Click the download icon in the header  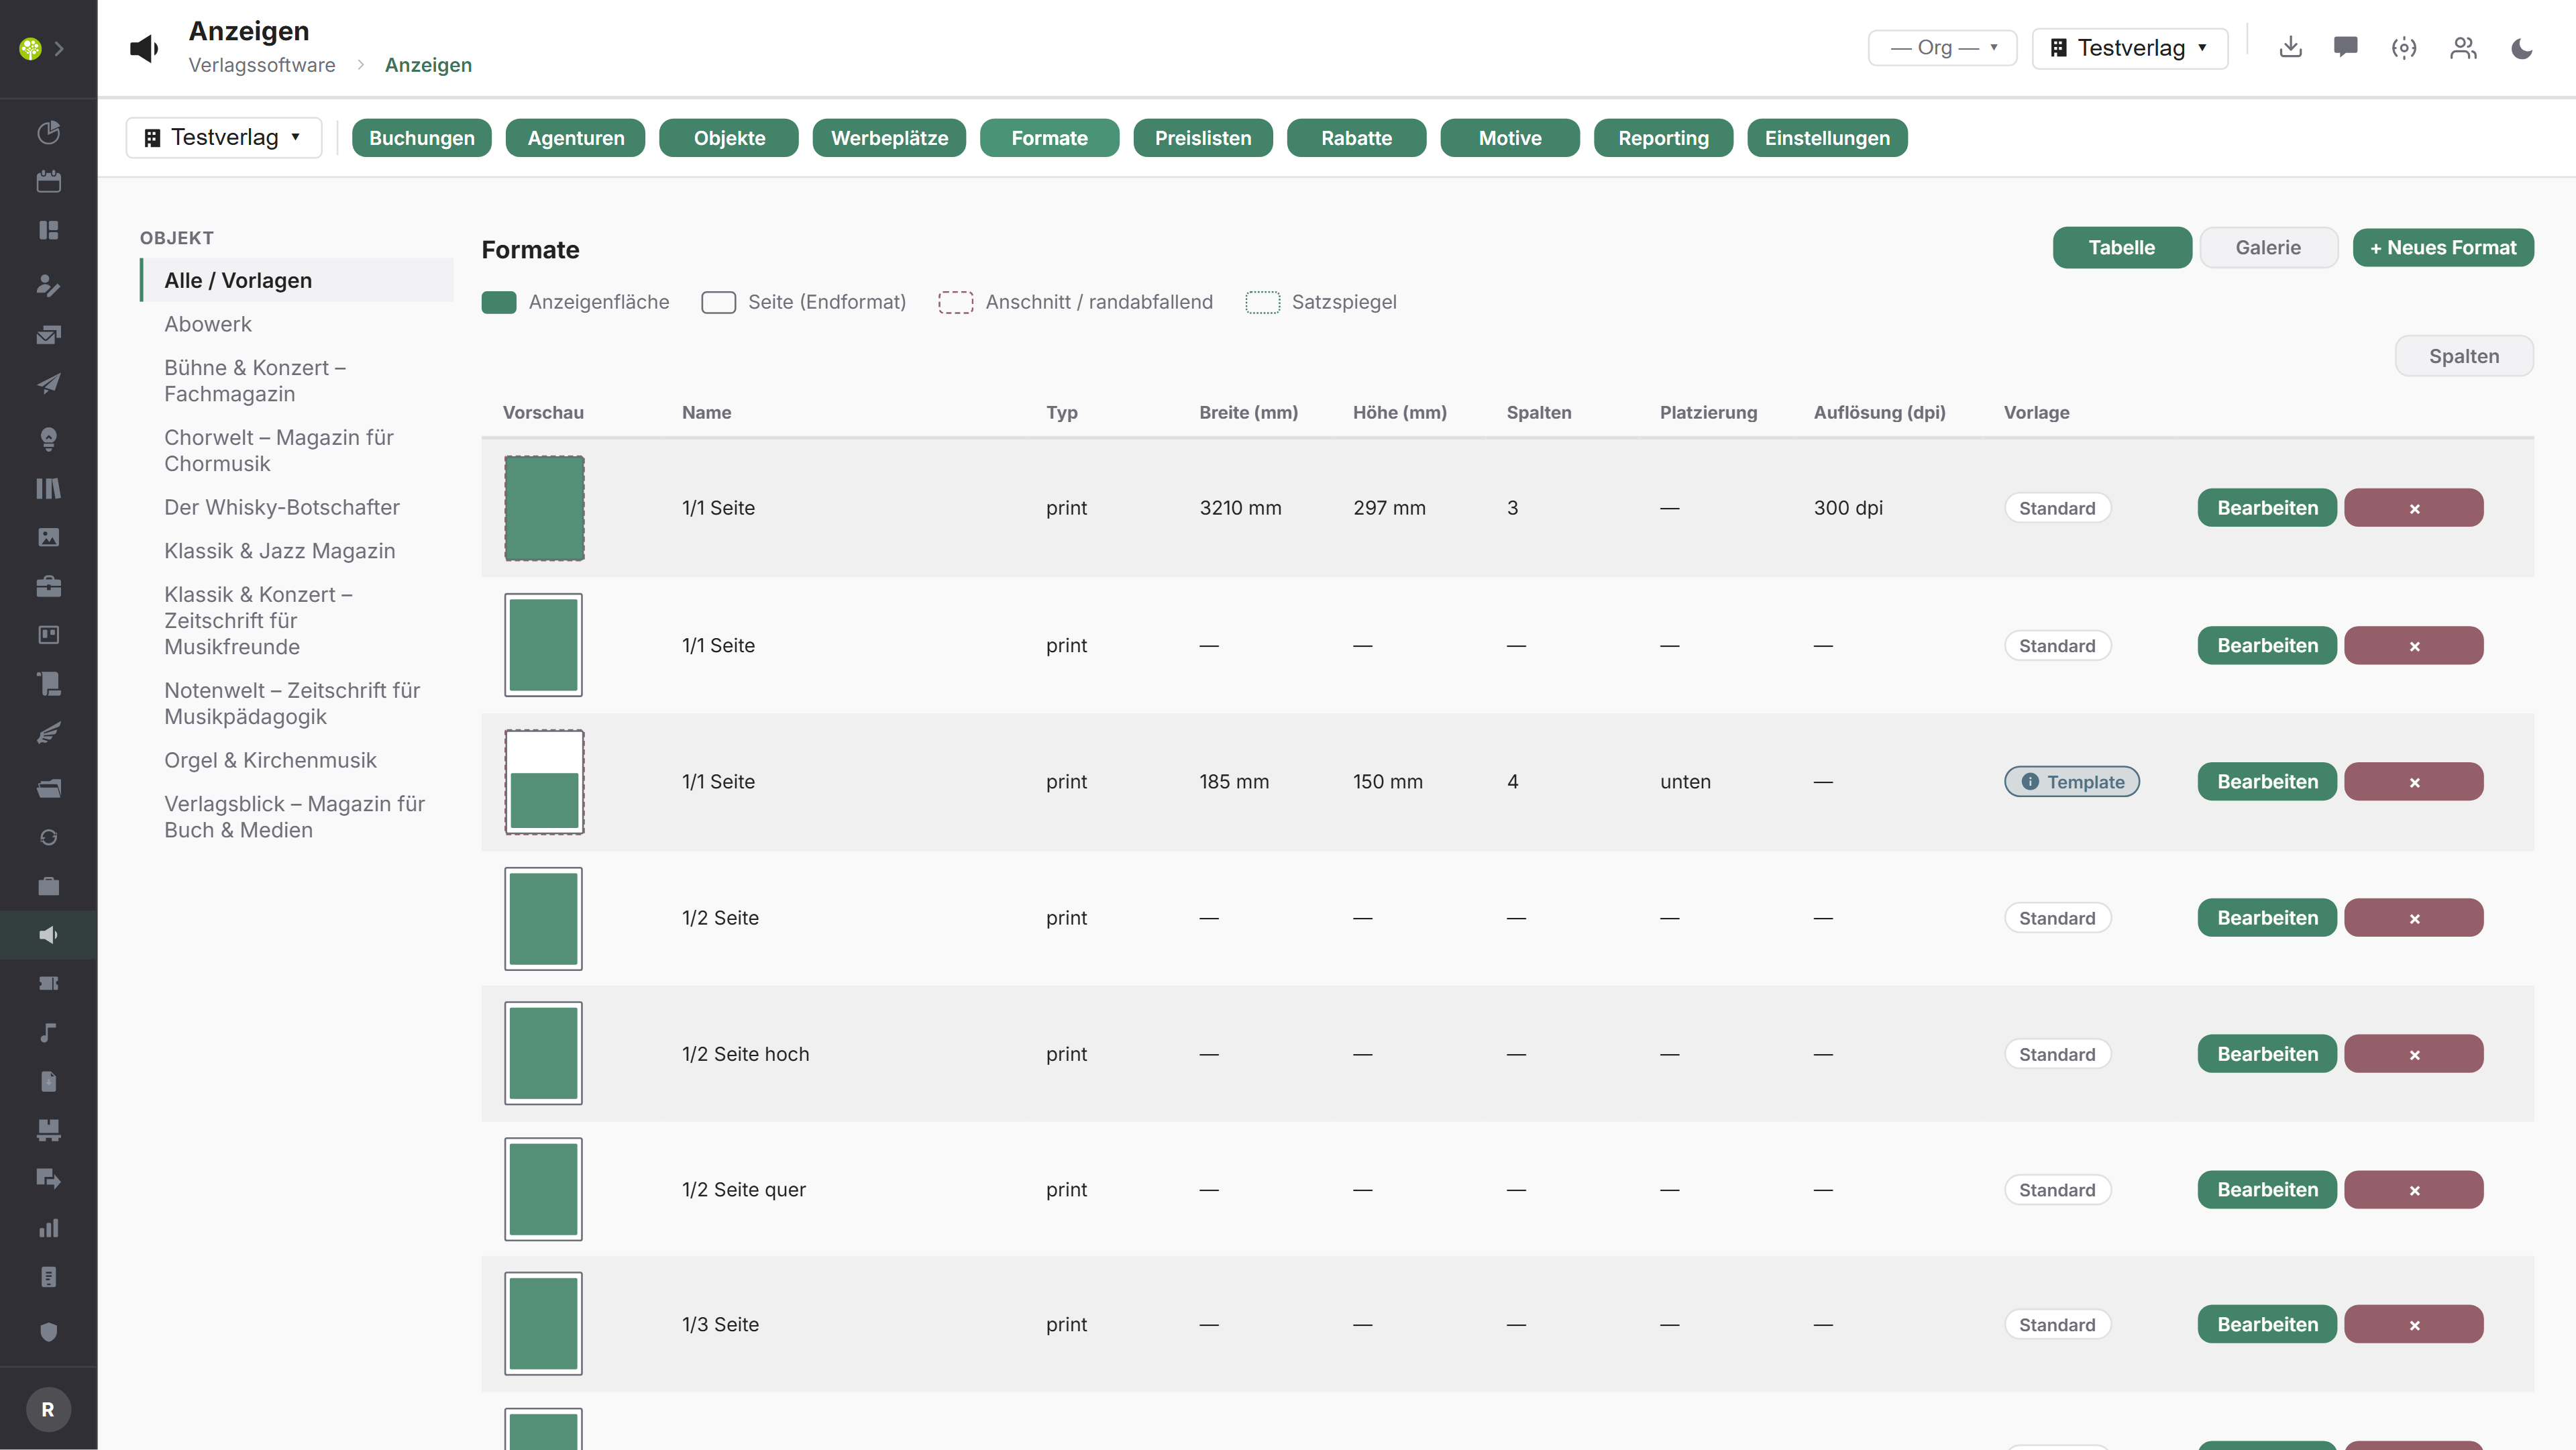point(2290,47)
